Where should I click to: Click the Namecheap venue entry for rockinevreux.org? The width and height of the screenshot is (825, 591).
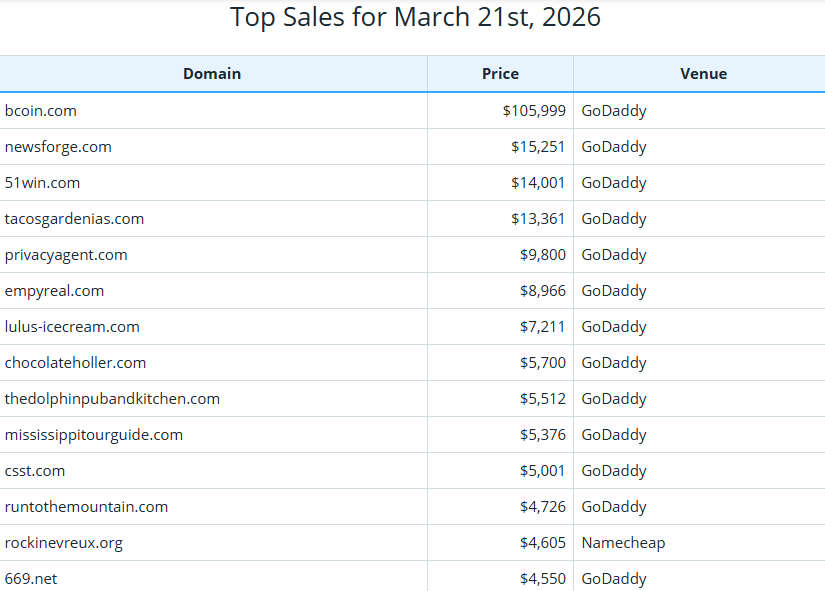623,542
